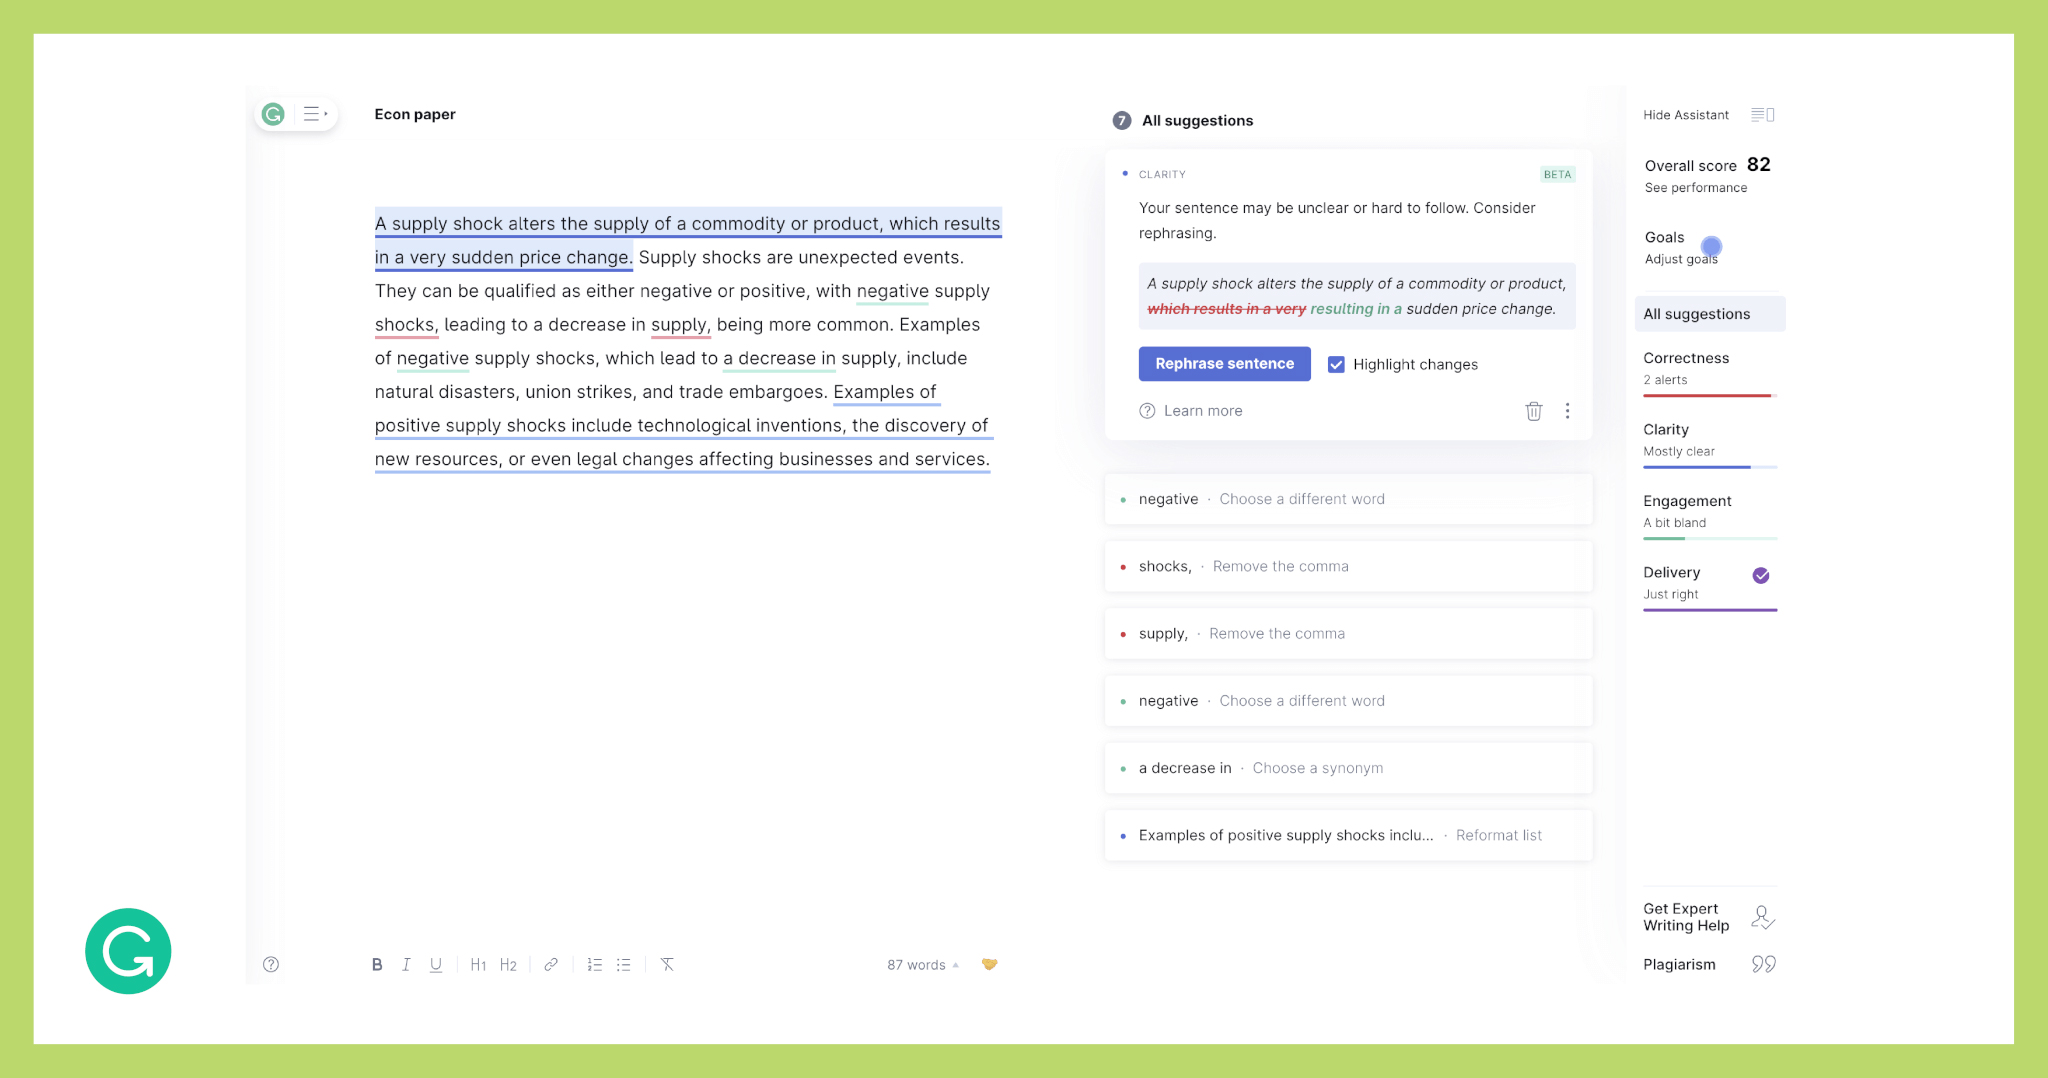Clear formatting with the toolbar icon
Viewport: 2048px width, 1078px height.
point(667,965)
